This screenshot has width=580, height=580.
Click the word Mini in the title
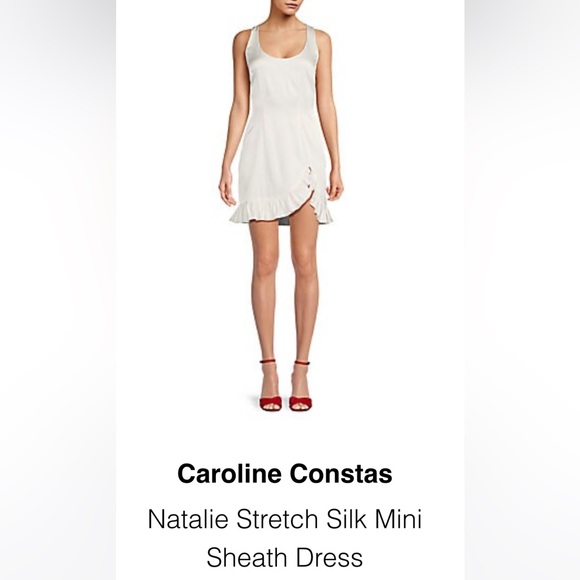[x=399, y=519]
